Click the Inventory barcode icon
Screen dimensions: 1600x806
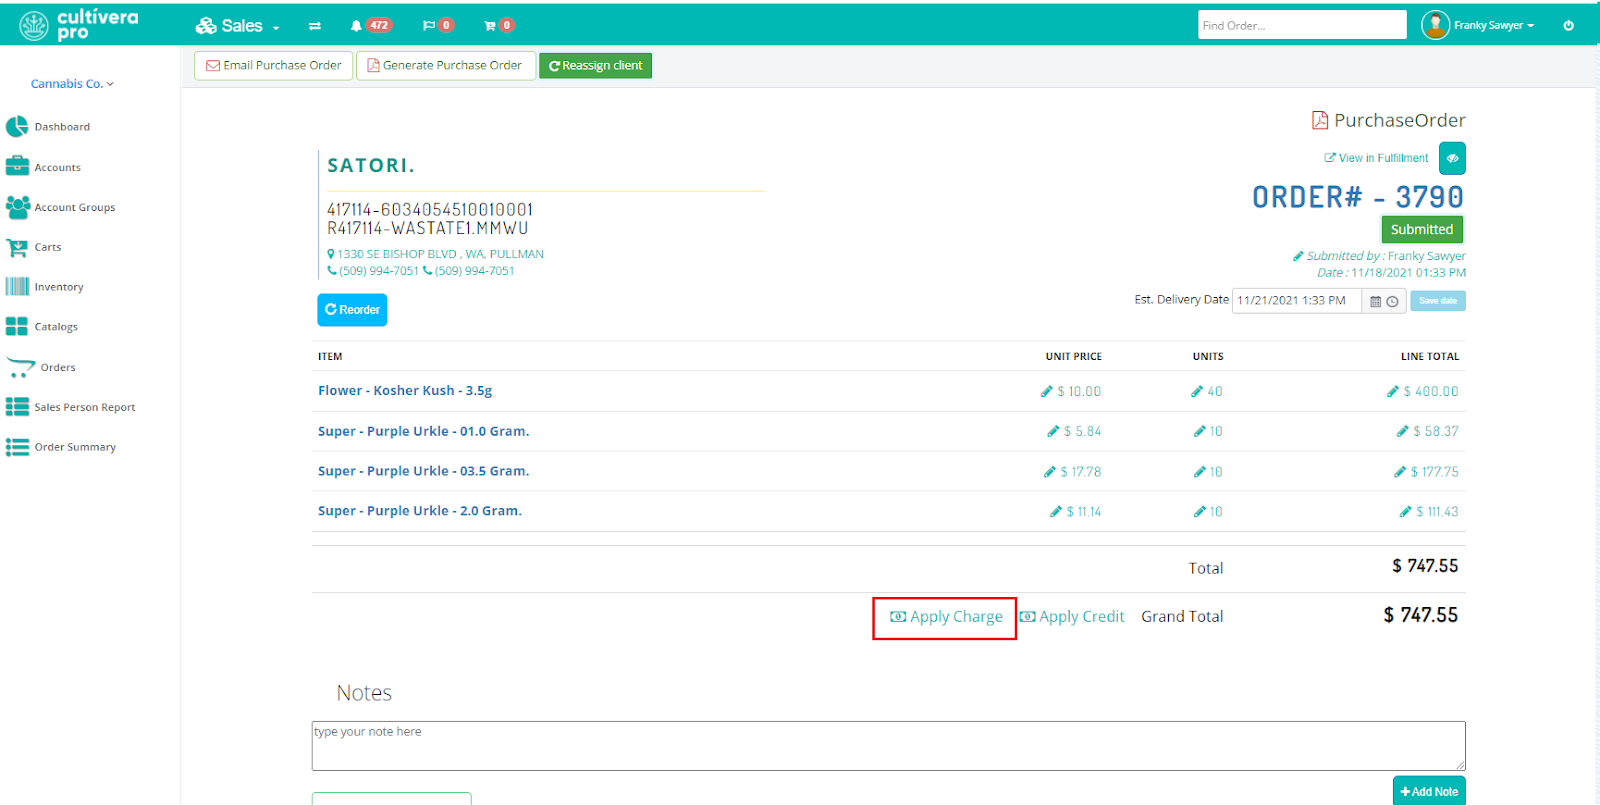(x=17, y=287)
